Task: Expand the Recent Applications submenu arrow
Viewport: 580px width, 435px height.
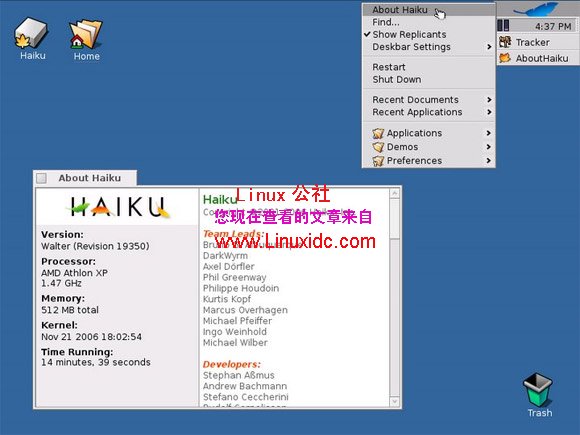Action: click(x=489, y=112)
